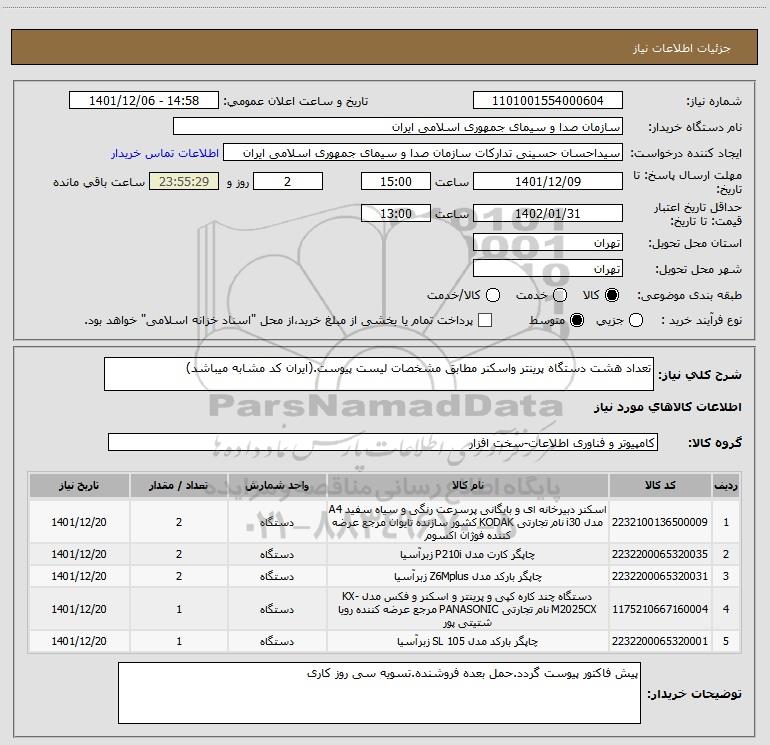Click the remaining time field 23:55:29
Screen dimensions: 770x745
tap(184, 182)
